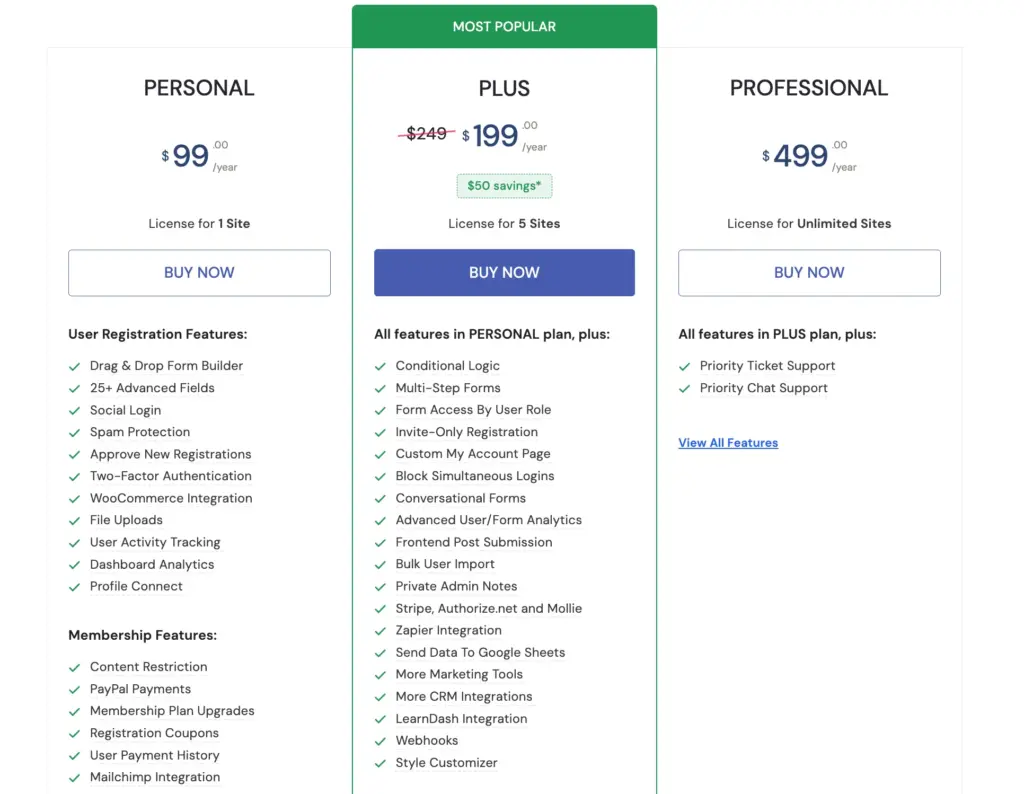Click the checkmark next to Priority Ticket Support
The height and width of the screenshot is (794, 1024).
coord(684,366)
